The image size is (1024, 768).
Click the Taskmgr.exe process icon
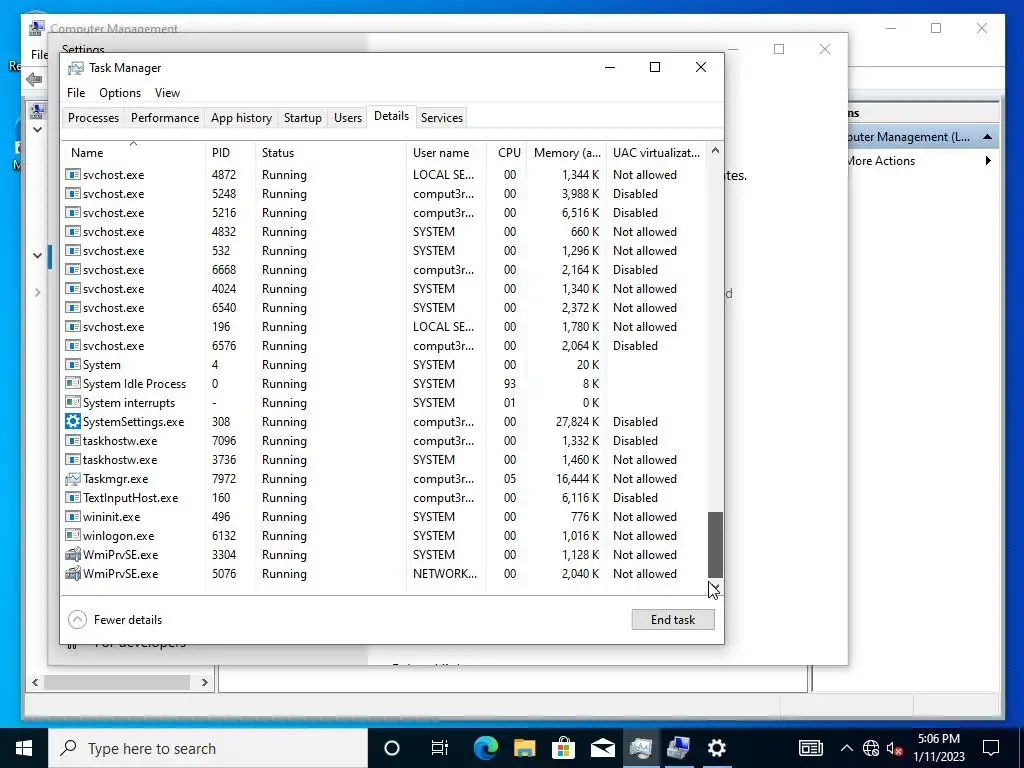coord(72,479)
